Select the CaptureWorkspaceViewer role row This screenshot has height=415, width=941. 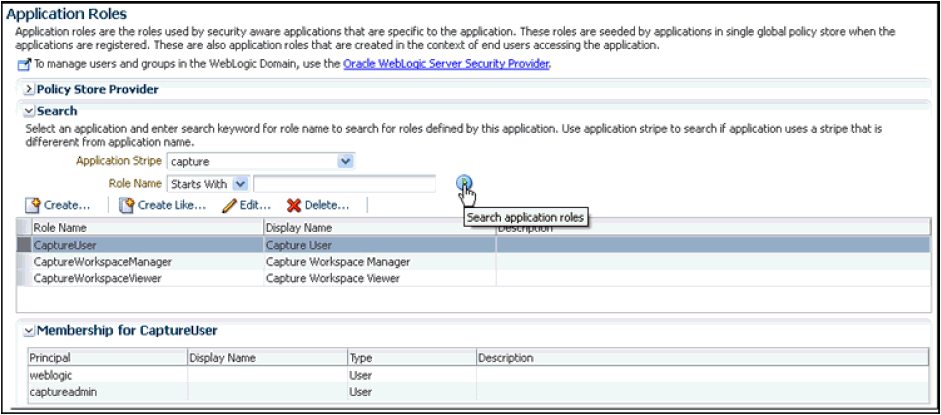pyautogui.click(x=474, y=278)
